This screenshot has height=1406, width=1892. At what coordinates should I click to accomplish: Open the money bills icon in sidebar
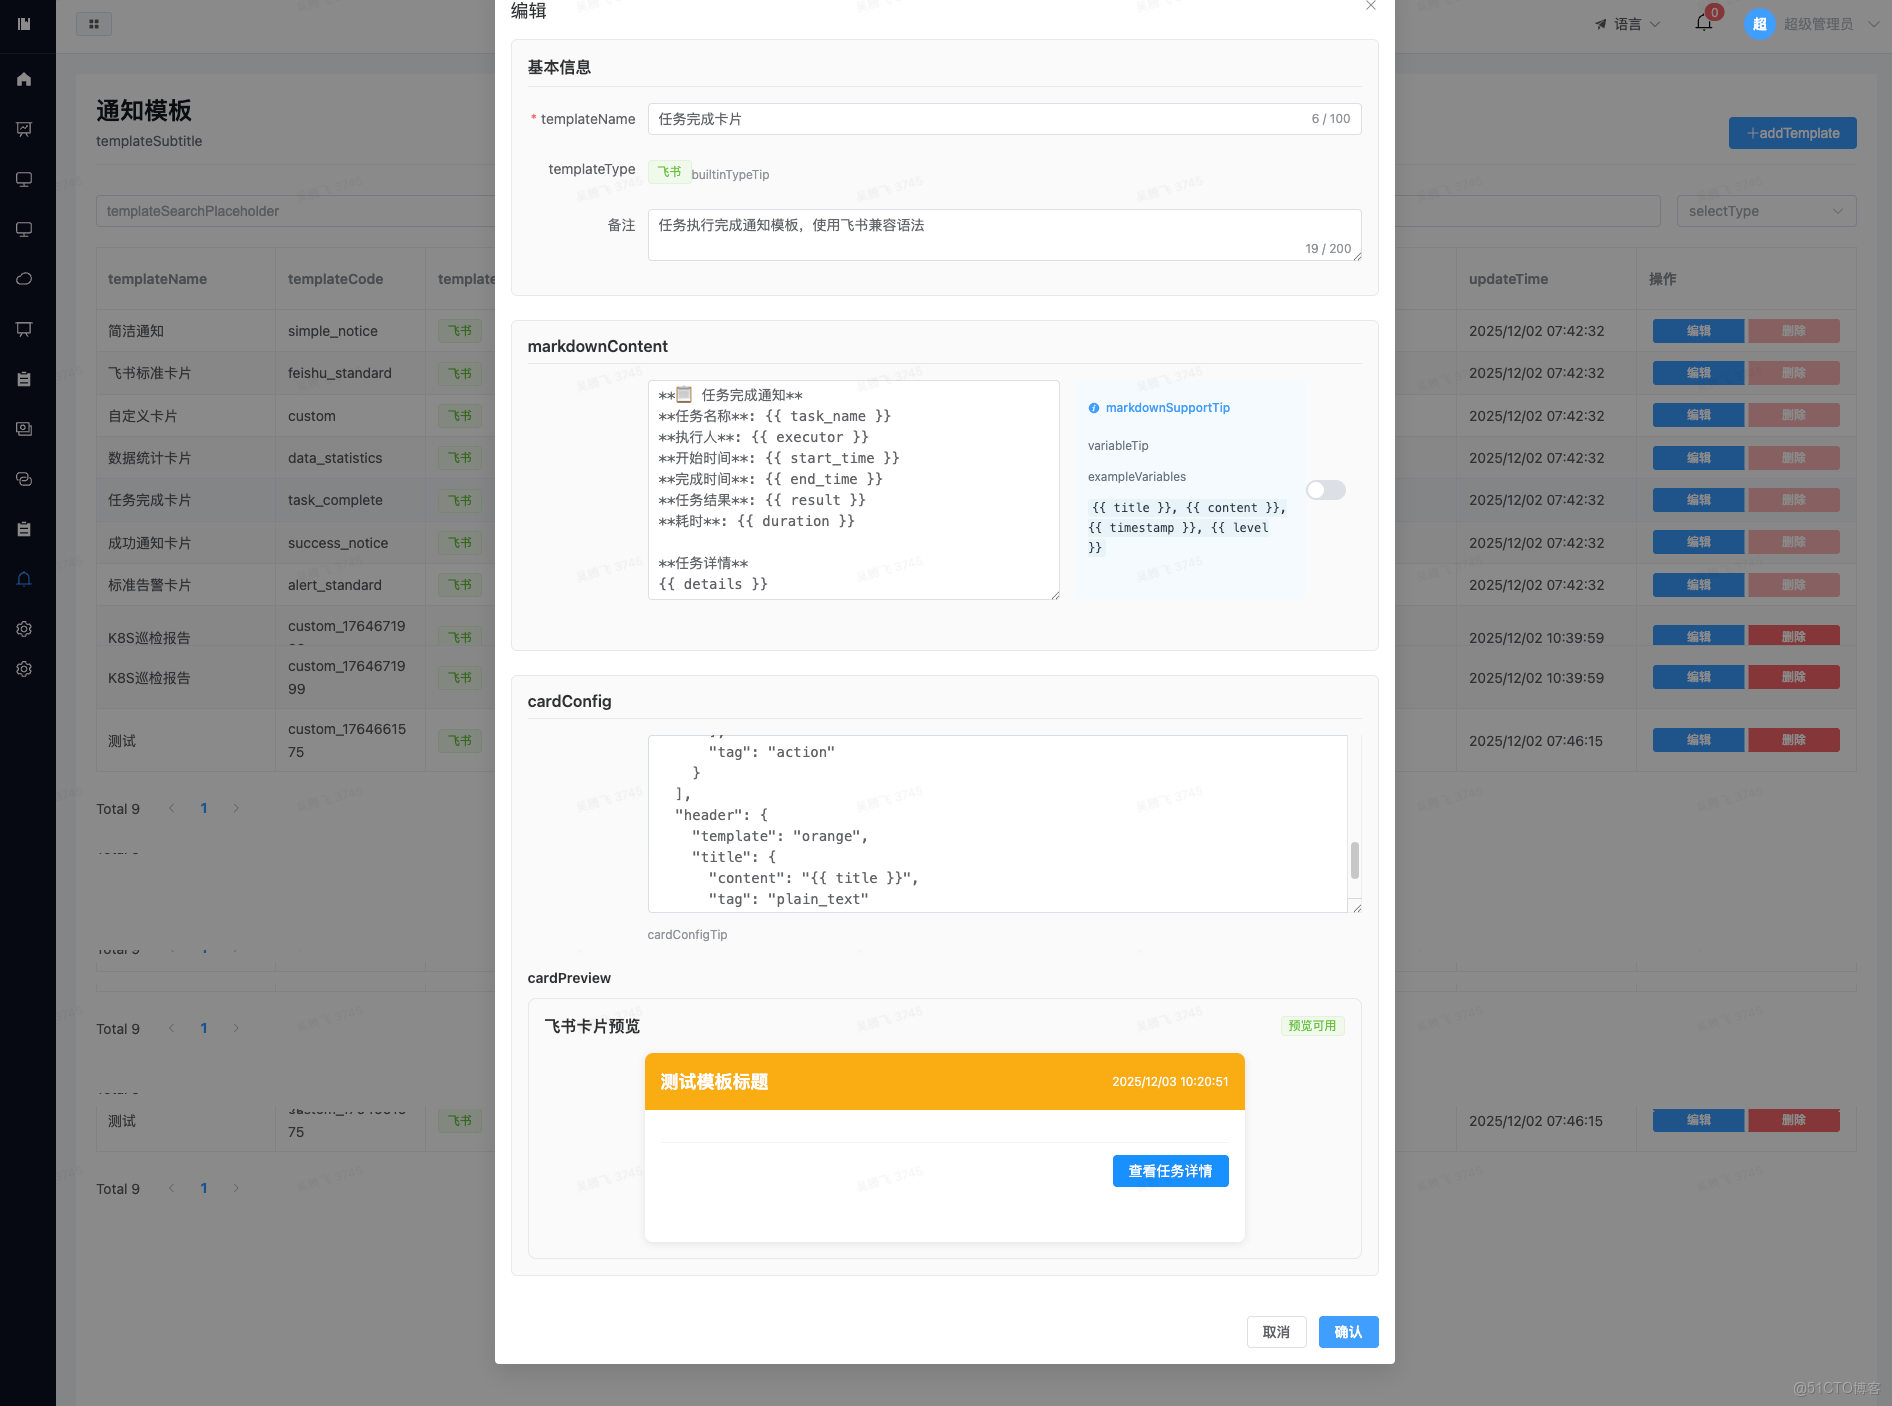click(24, 429)
